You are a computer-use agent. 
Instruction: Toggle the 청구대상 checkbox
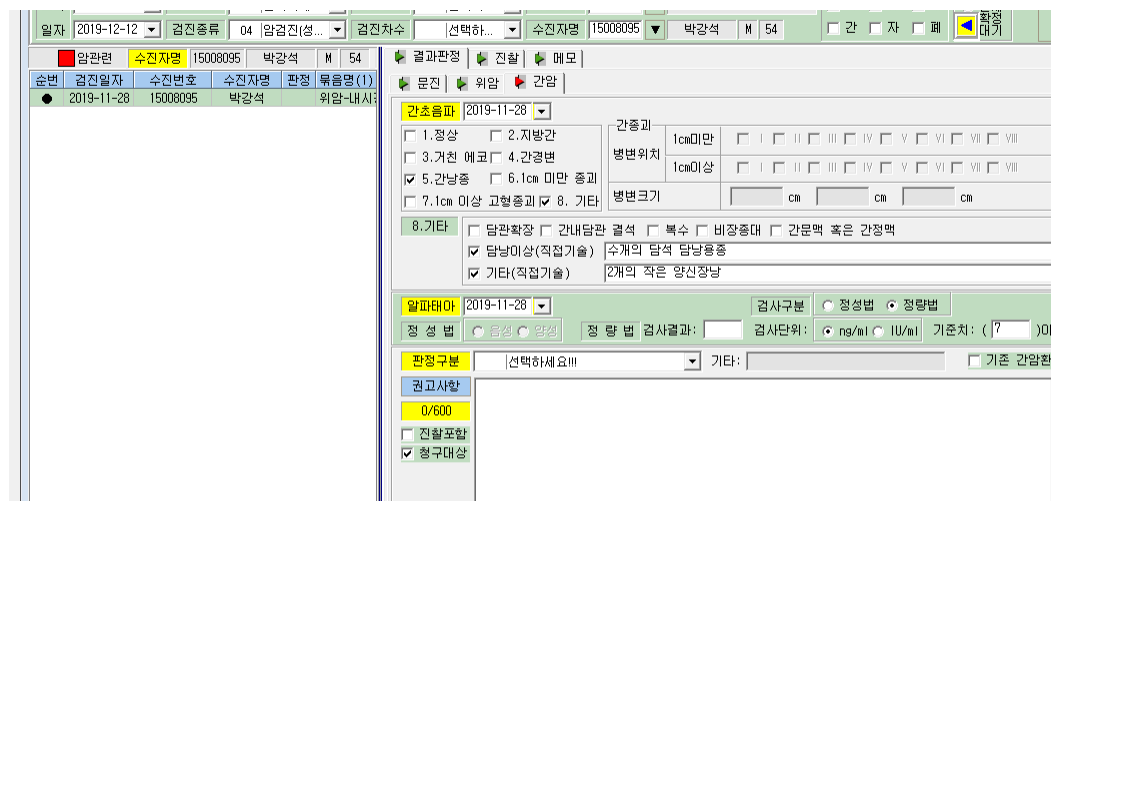(407, 453)
